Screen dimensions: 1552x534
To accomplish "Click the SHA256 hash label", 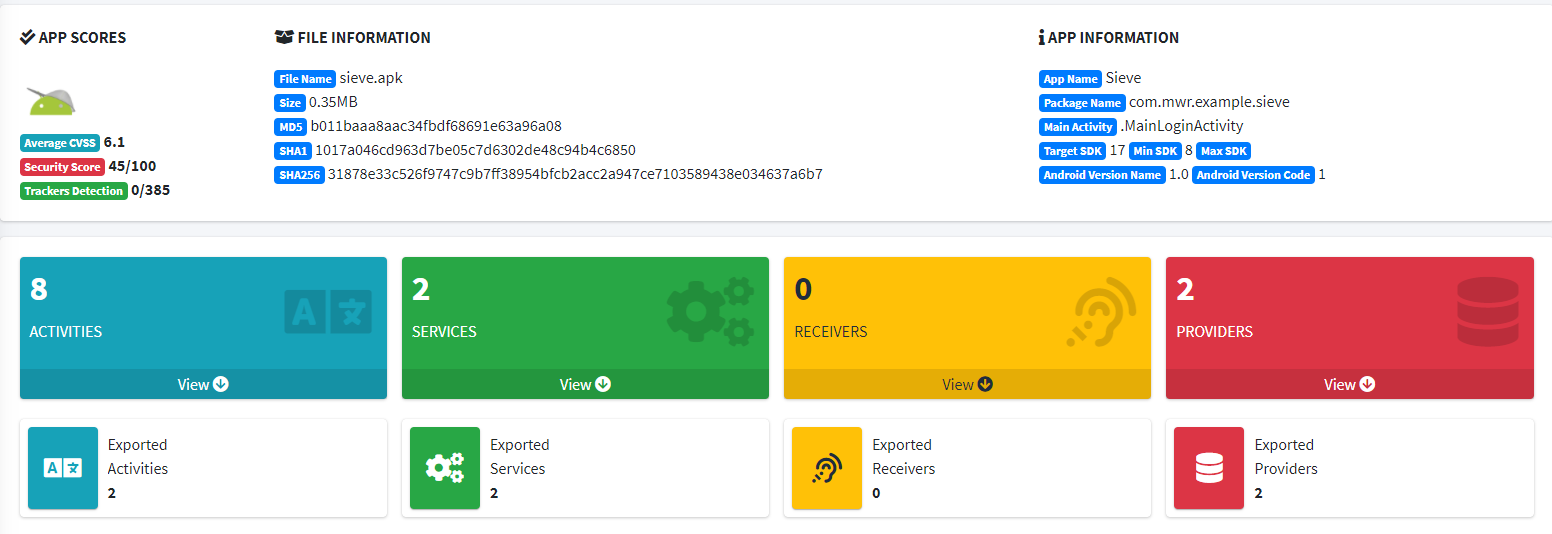I will point(299,175).
